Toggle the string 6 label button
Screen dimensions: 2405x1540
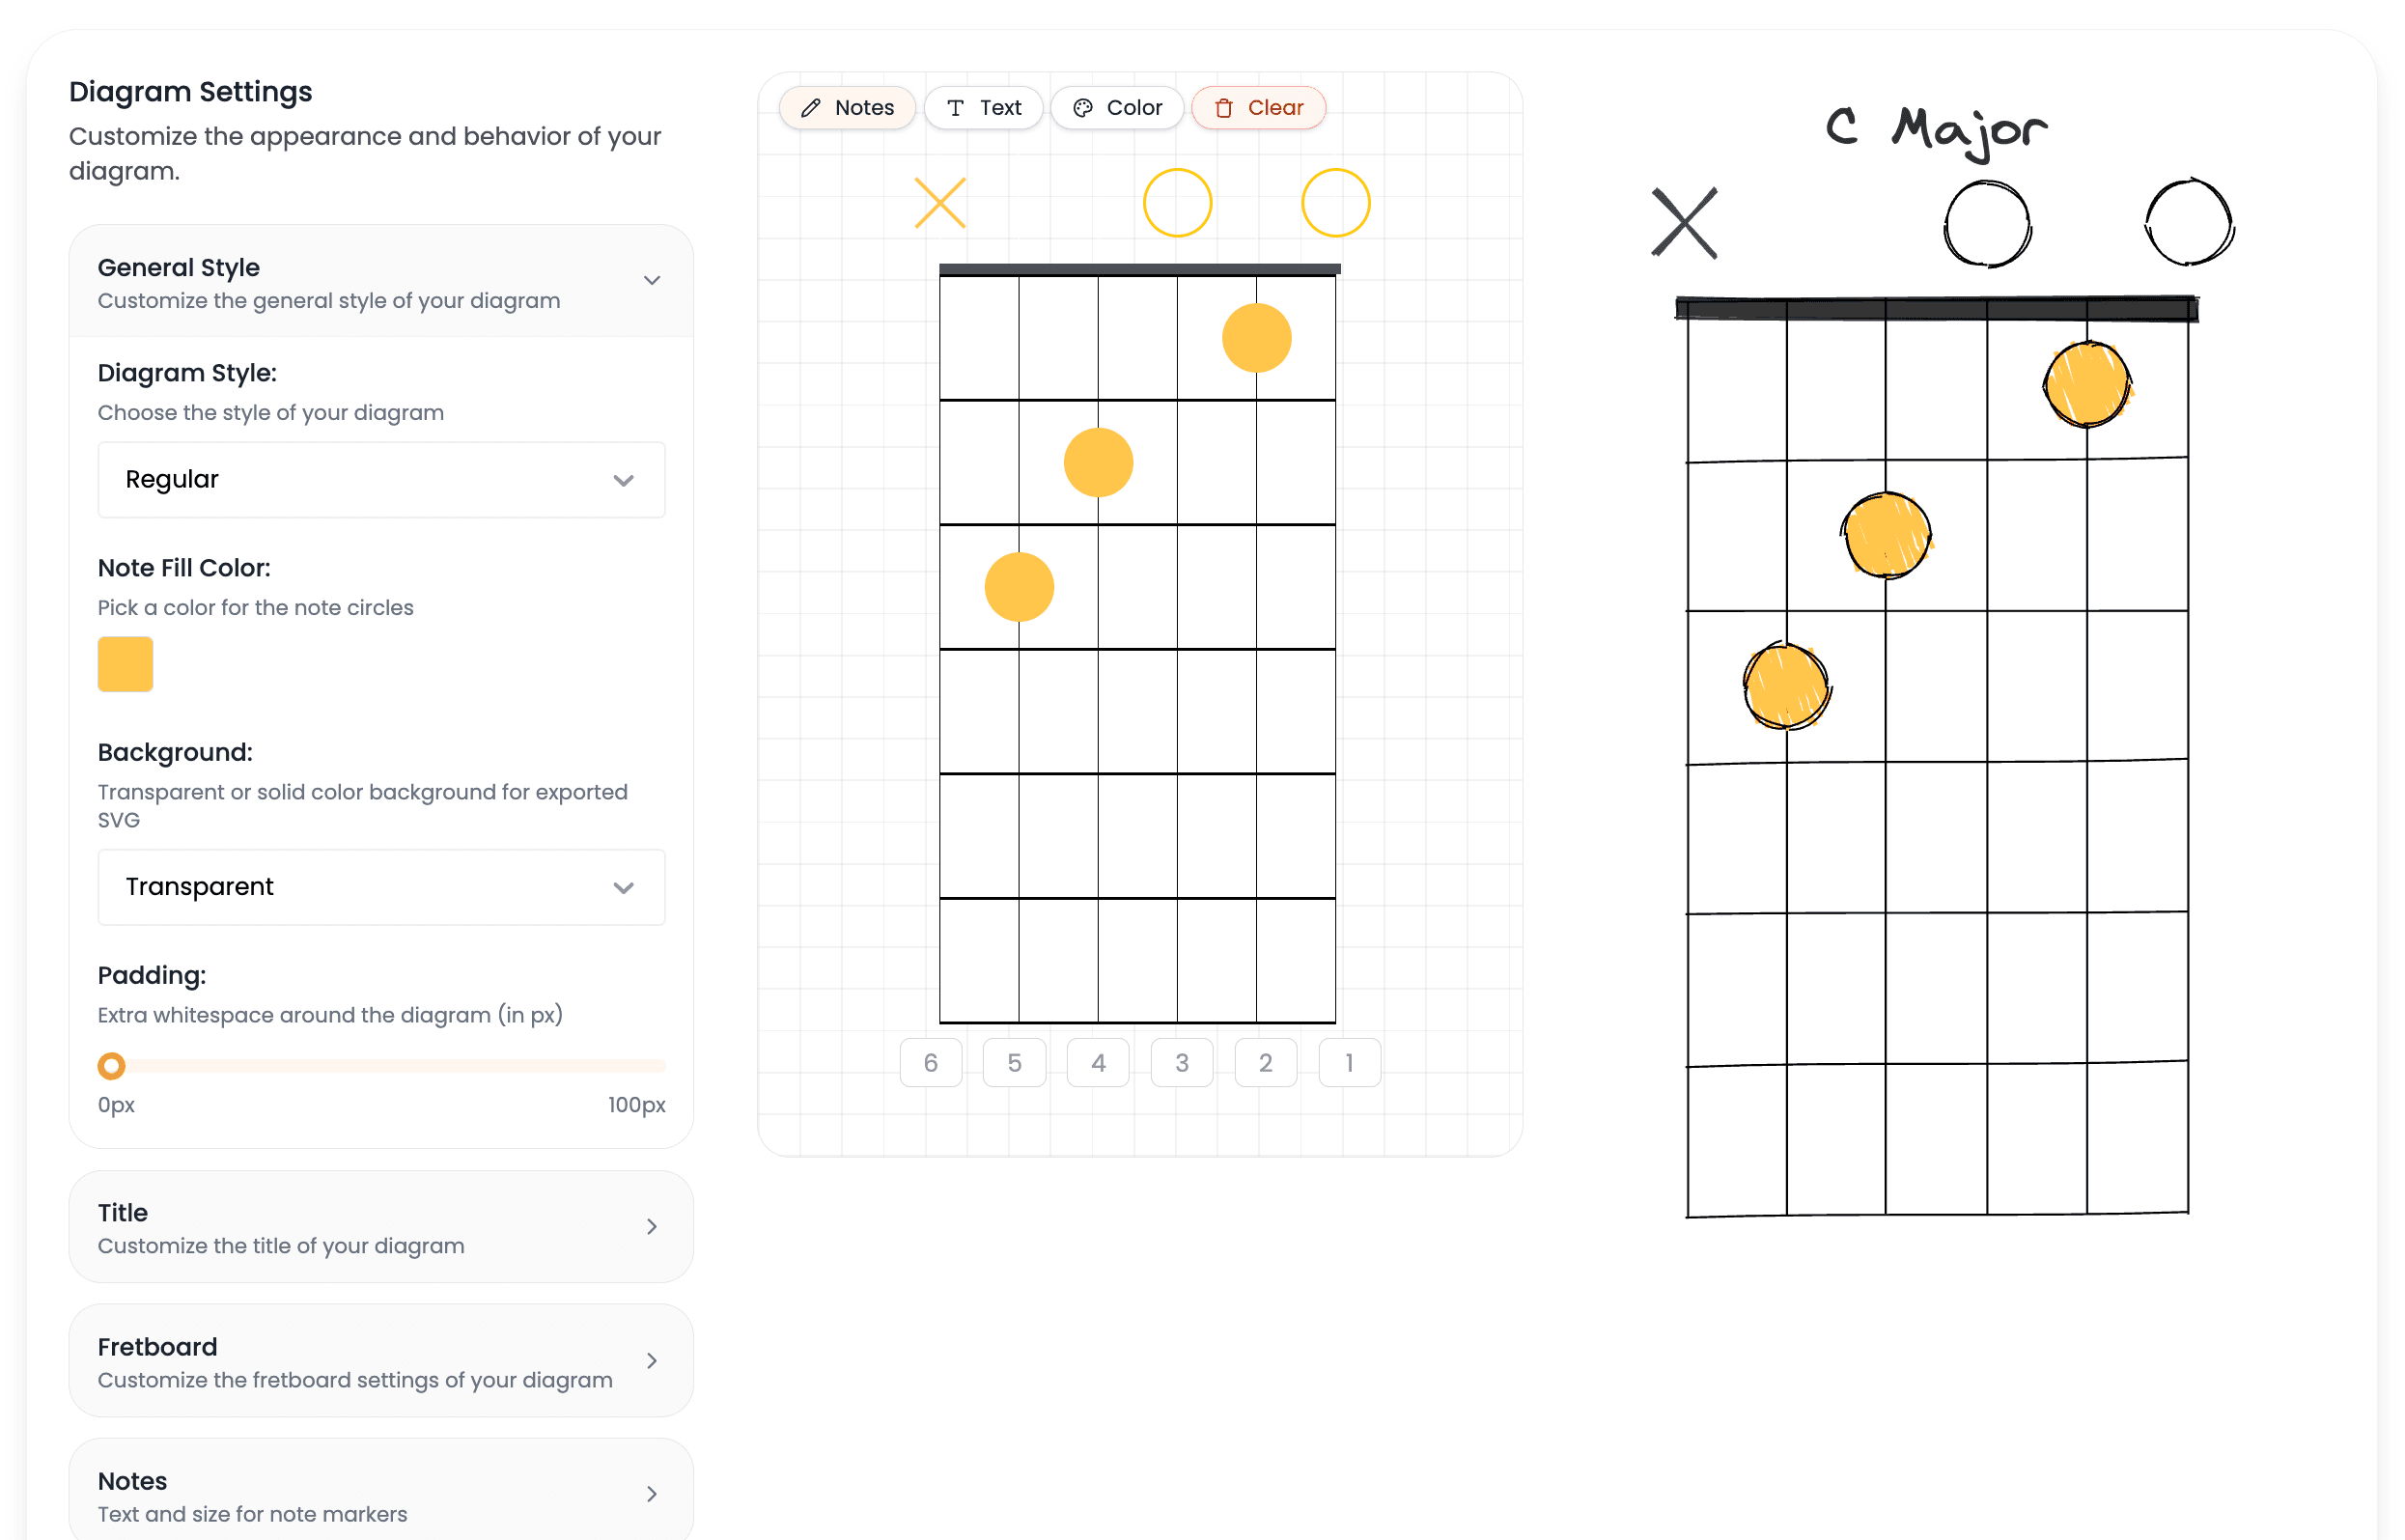point(931,1062)
